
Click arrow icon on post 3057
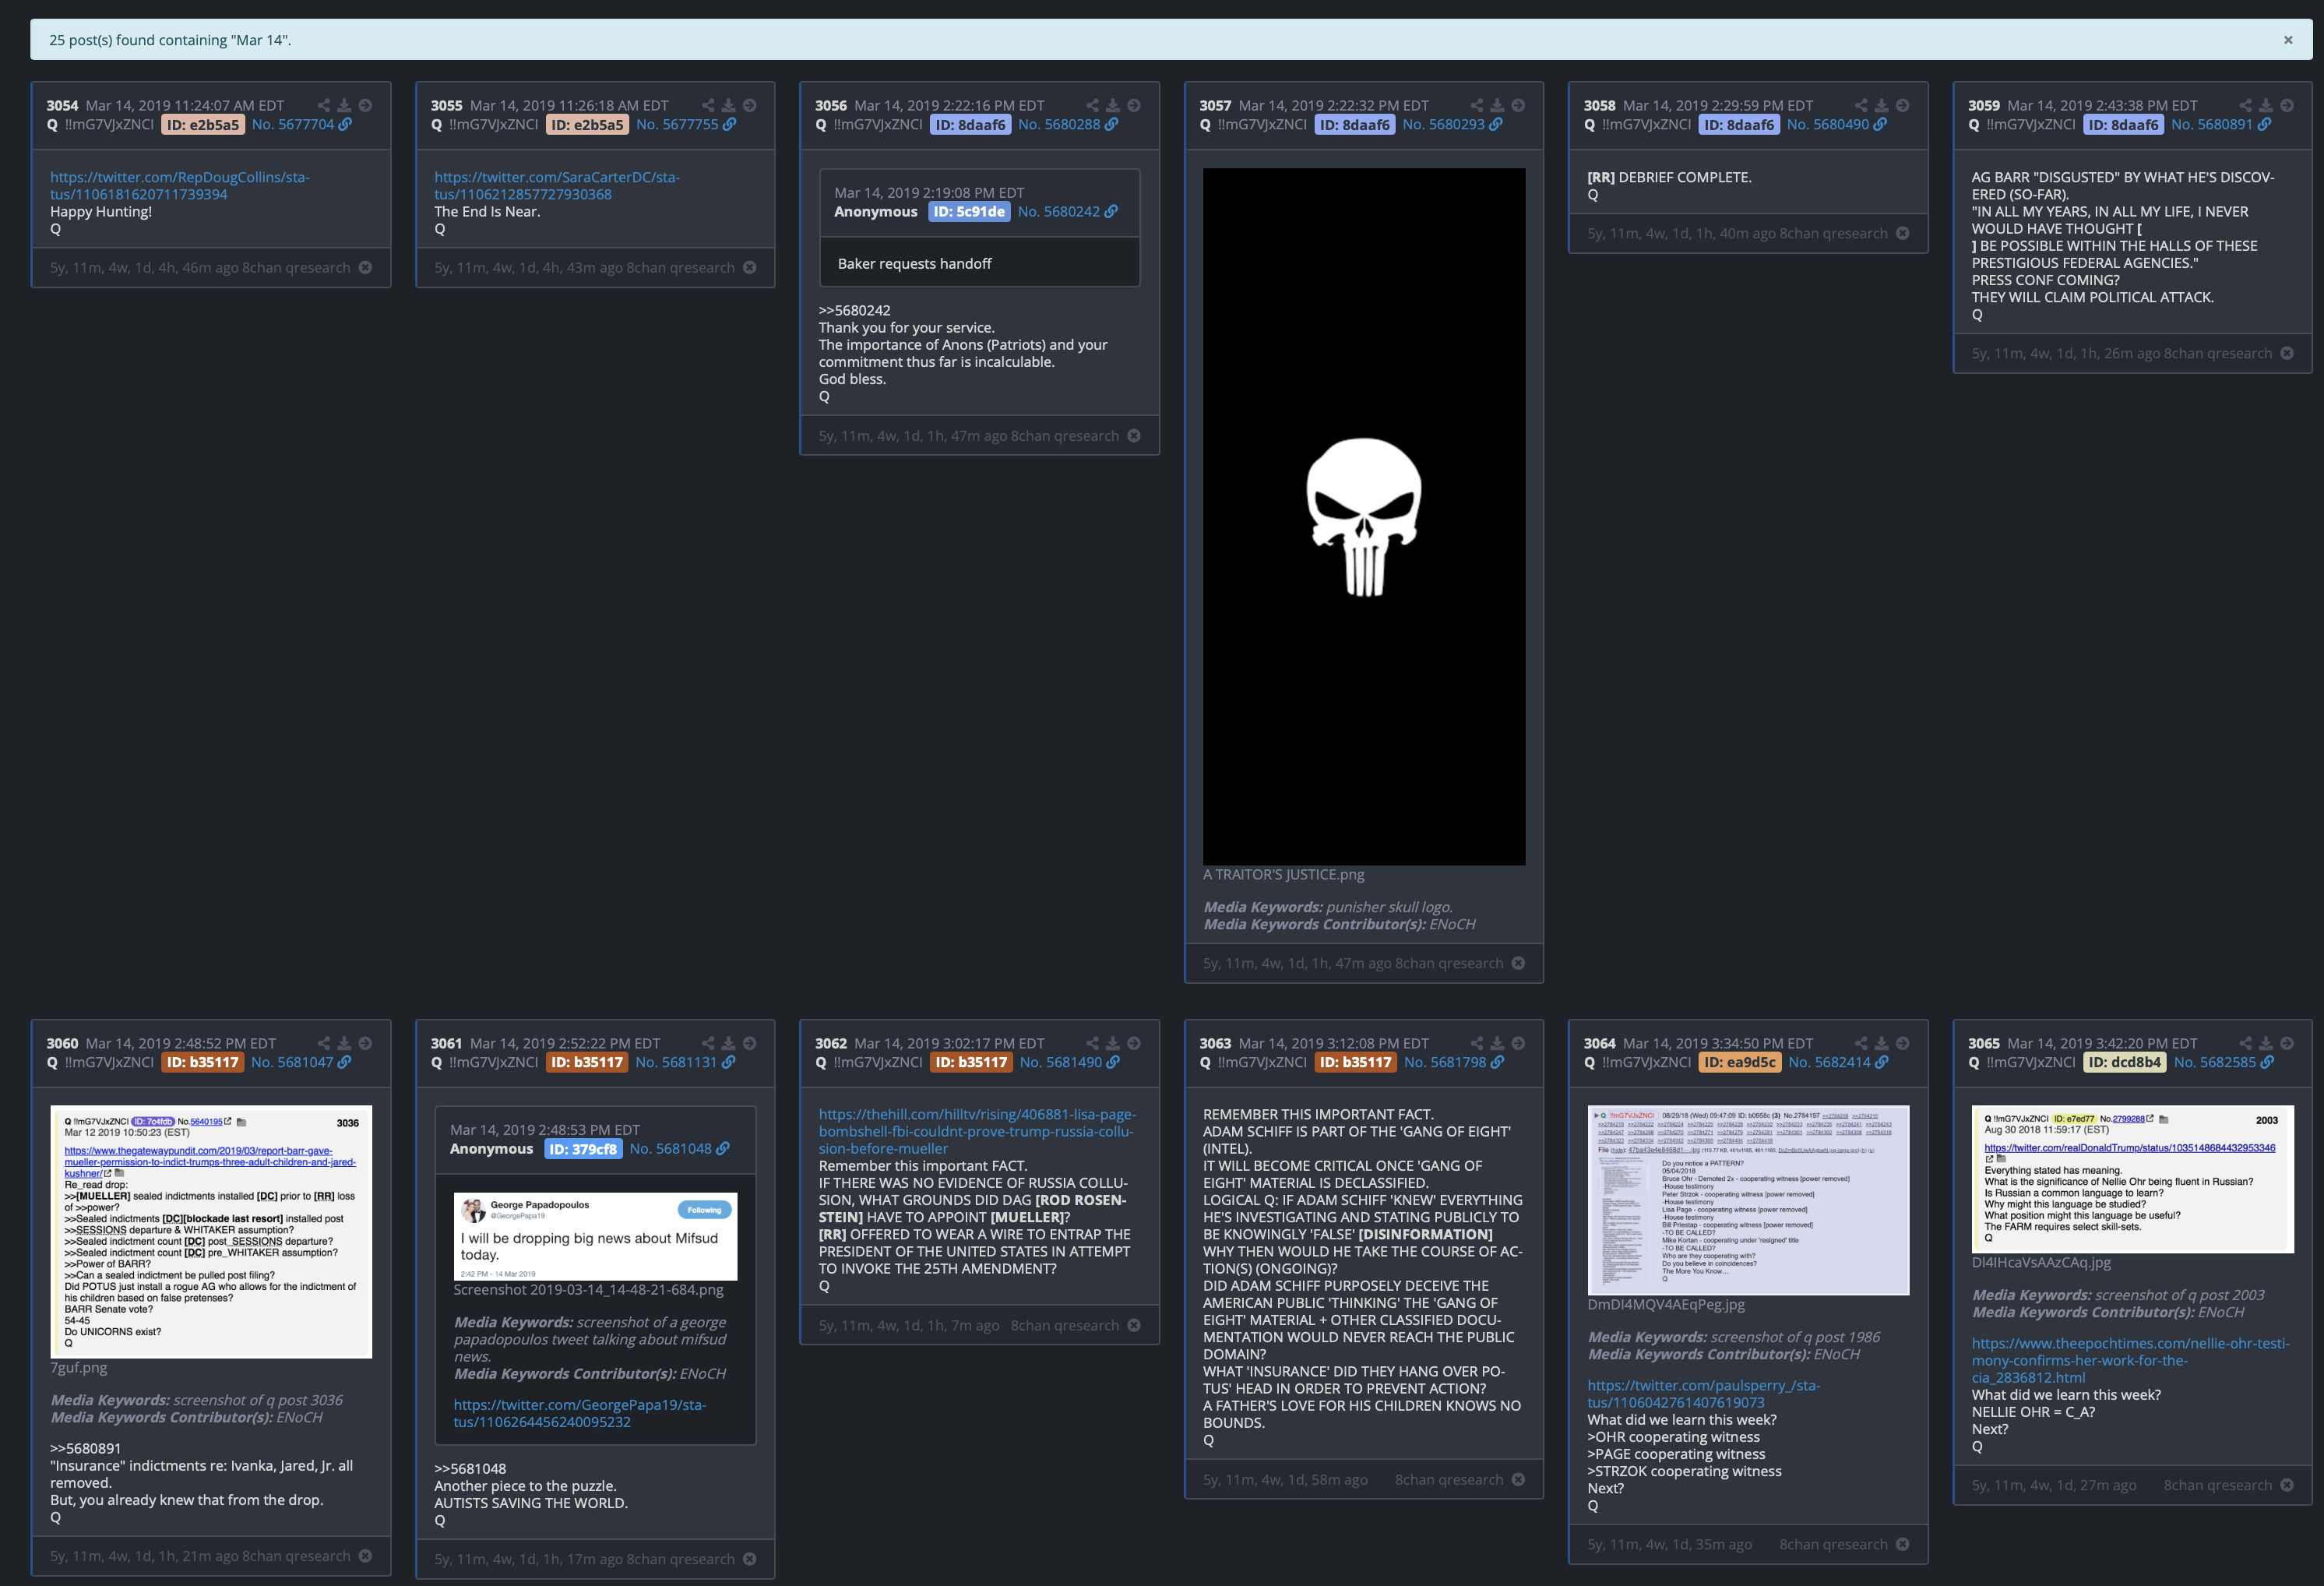(x=1518, y=105)
